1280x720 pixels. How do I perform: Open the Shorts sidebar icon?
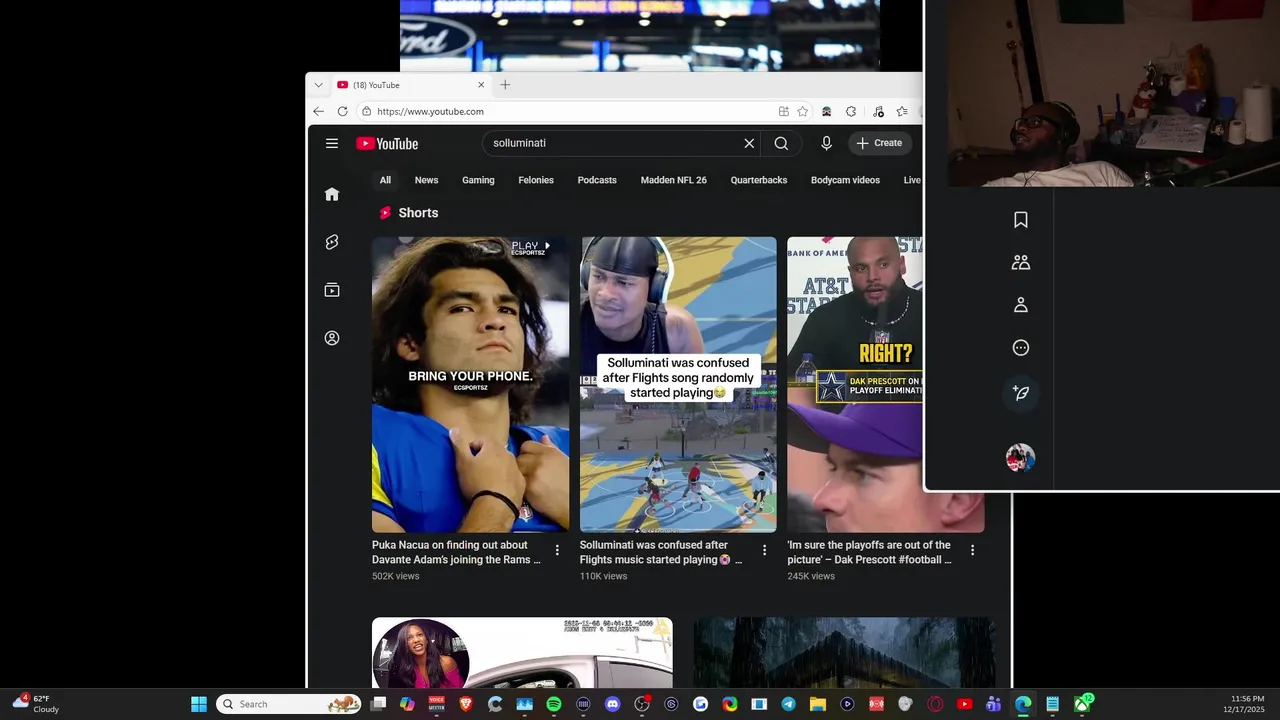pos(332,242)
